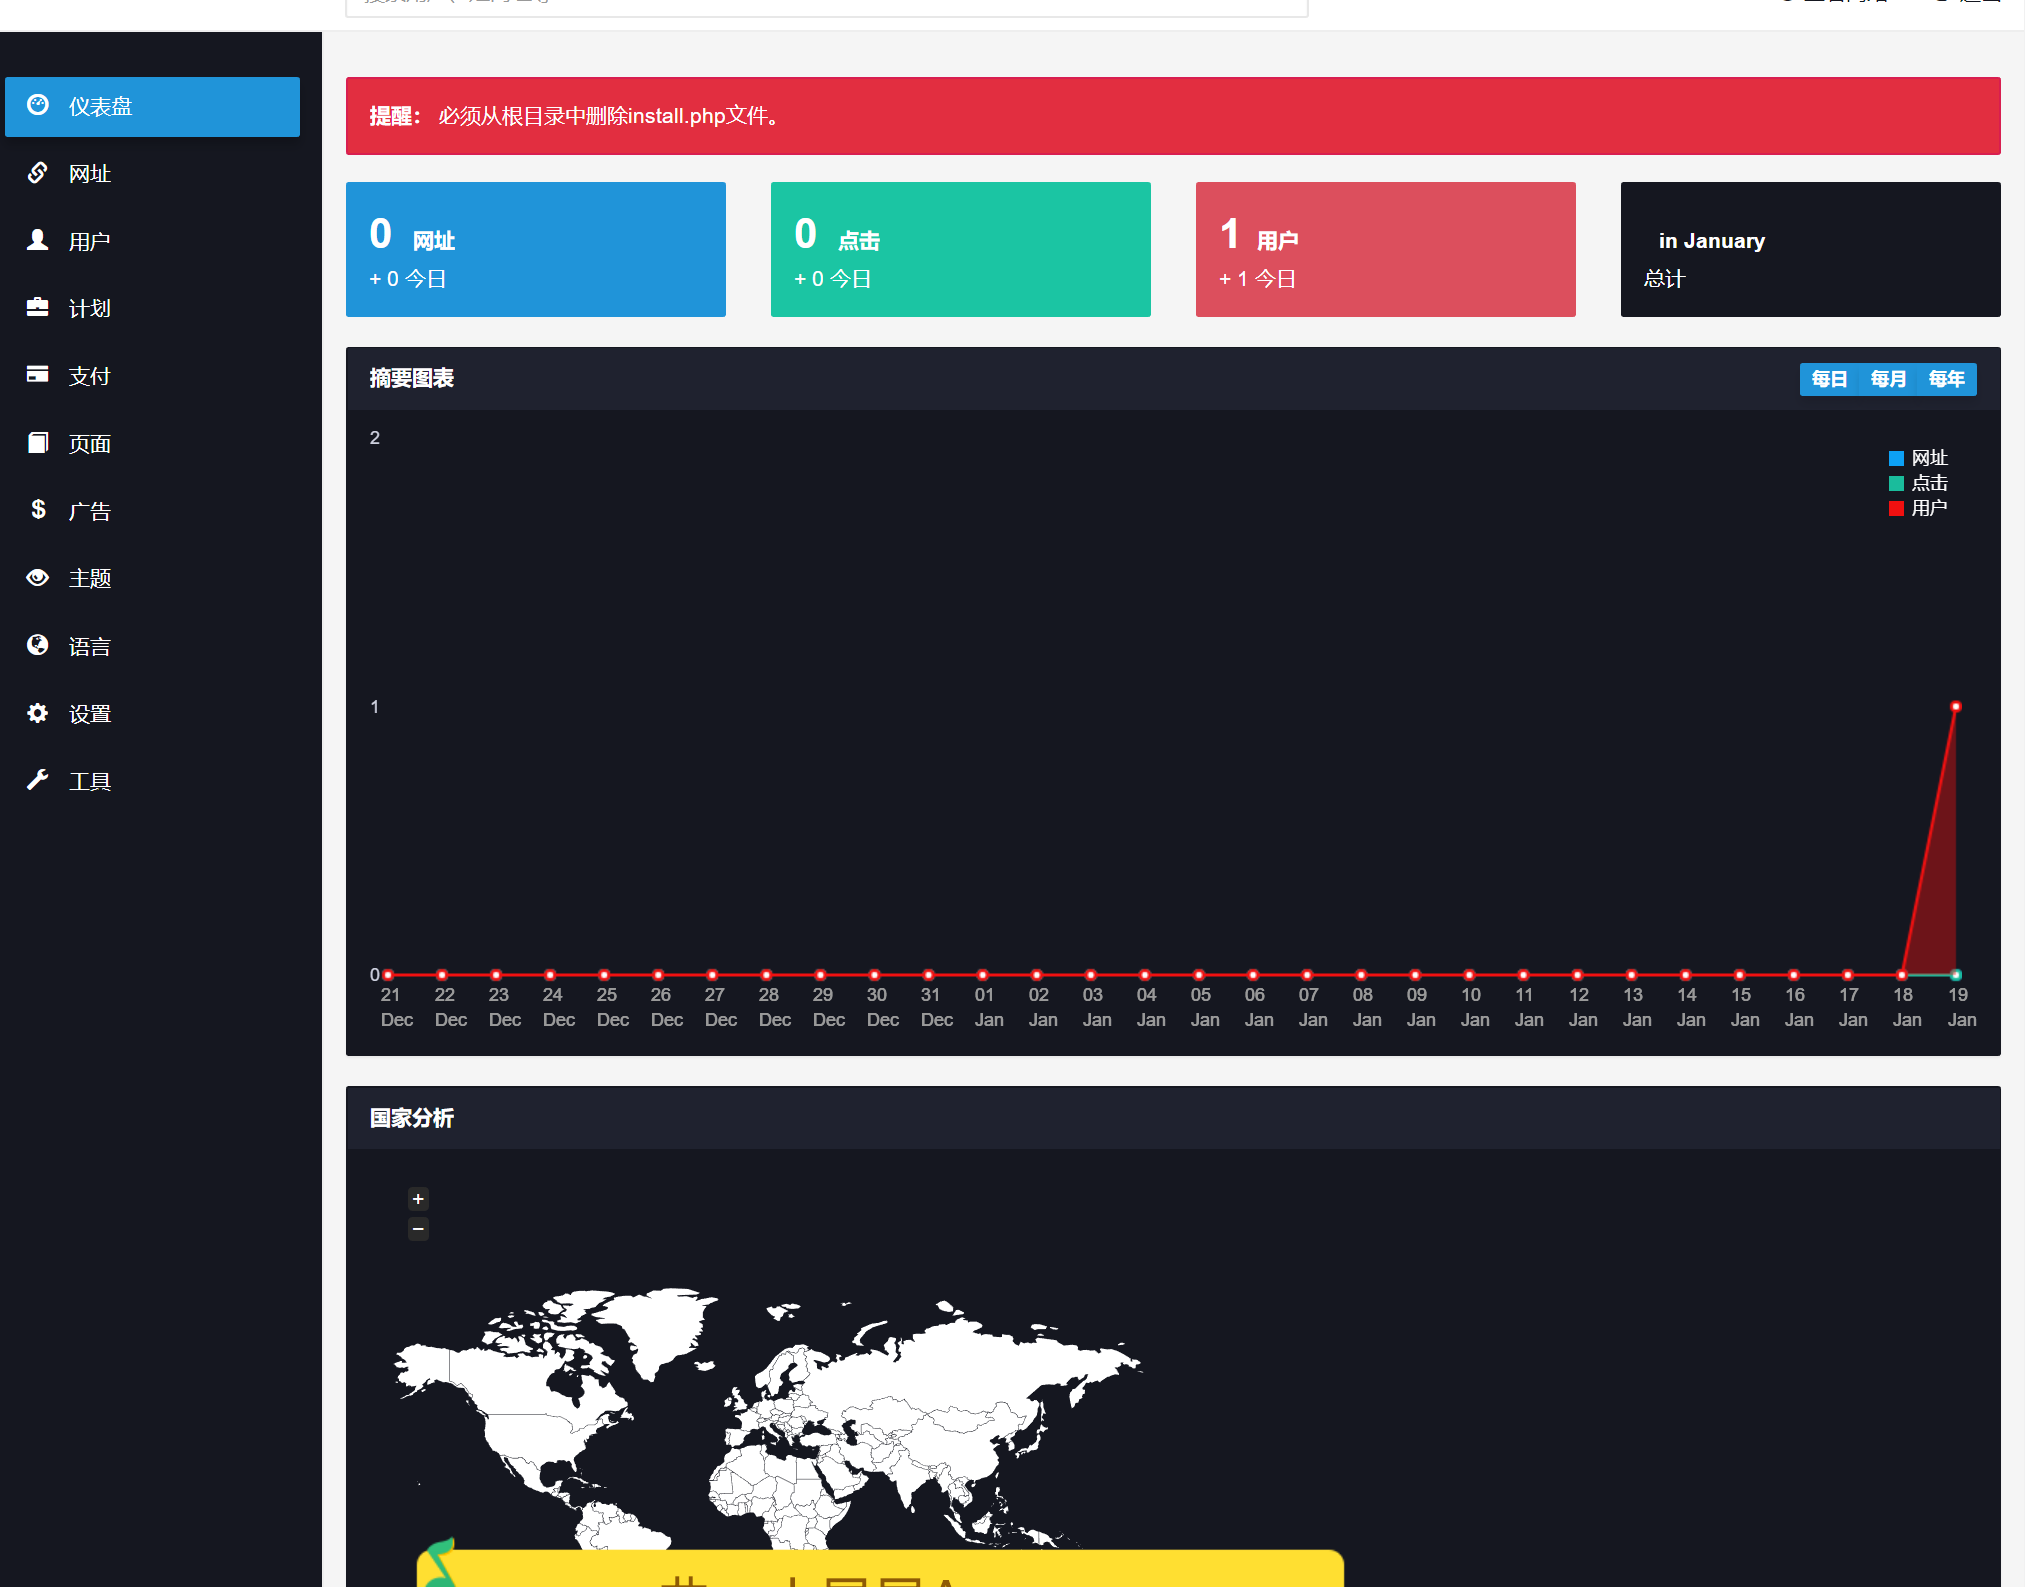Click the eye icon beside 主题
This screenshot has height=1587, width=2025.
[x=38, y=578]
